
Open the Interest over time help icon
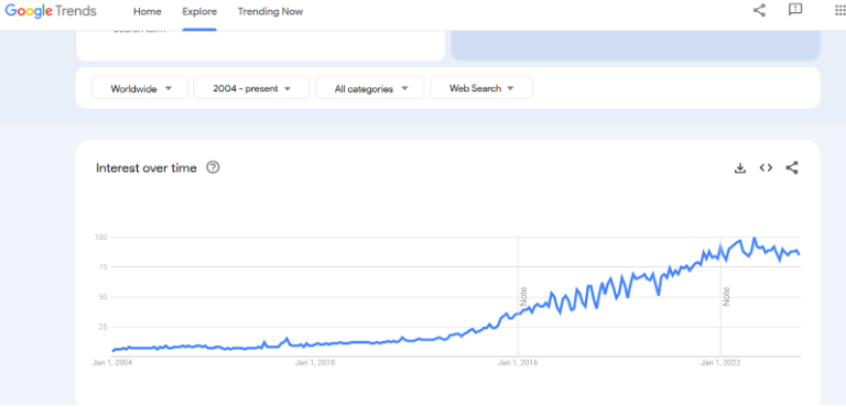tap(212, 168)
